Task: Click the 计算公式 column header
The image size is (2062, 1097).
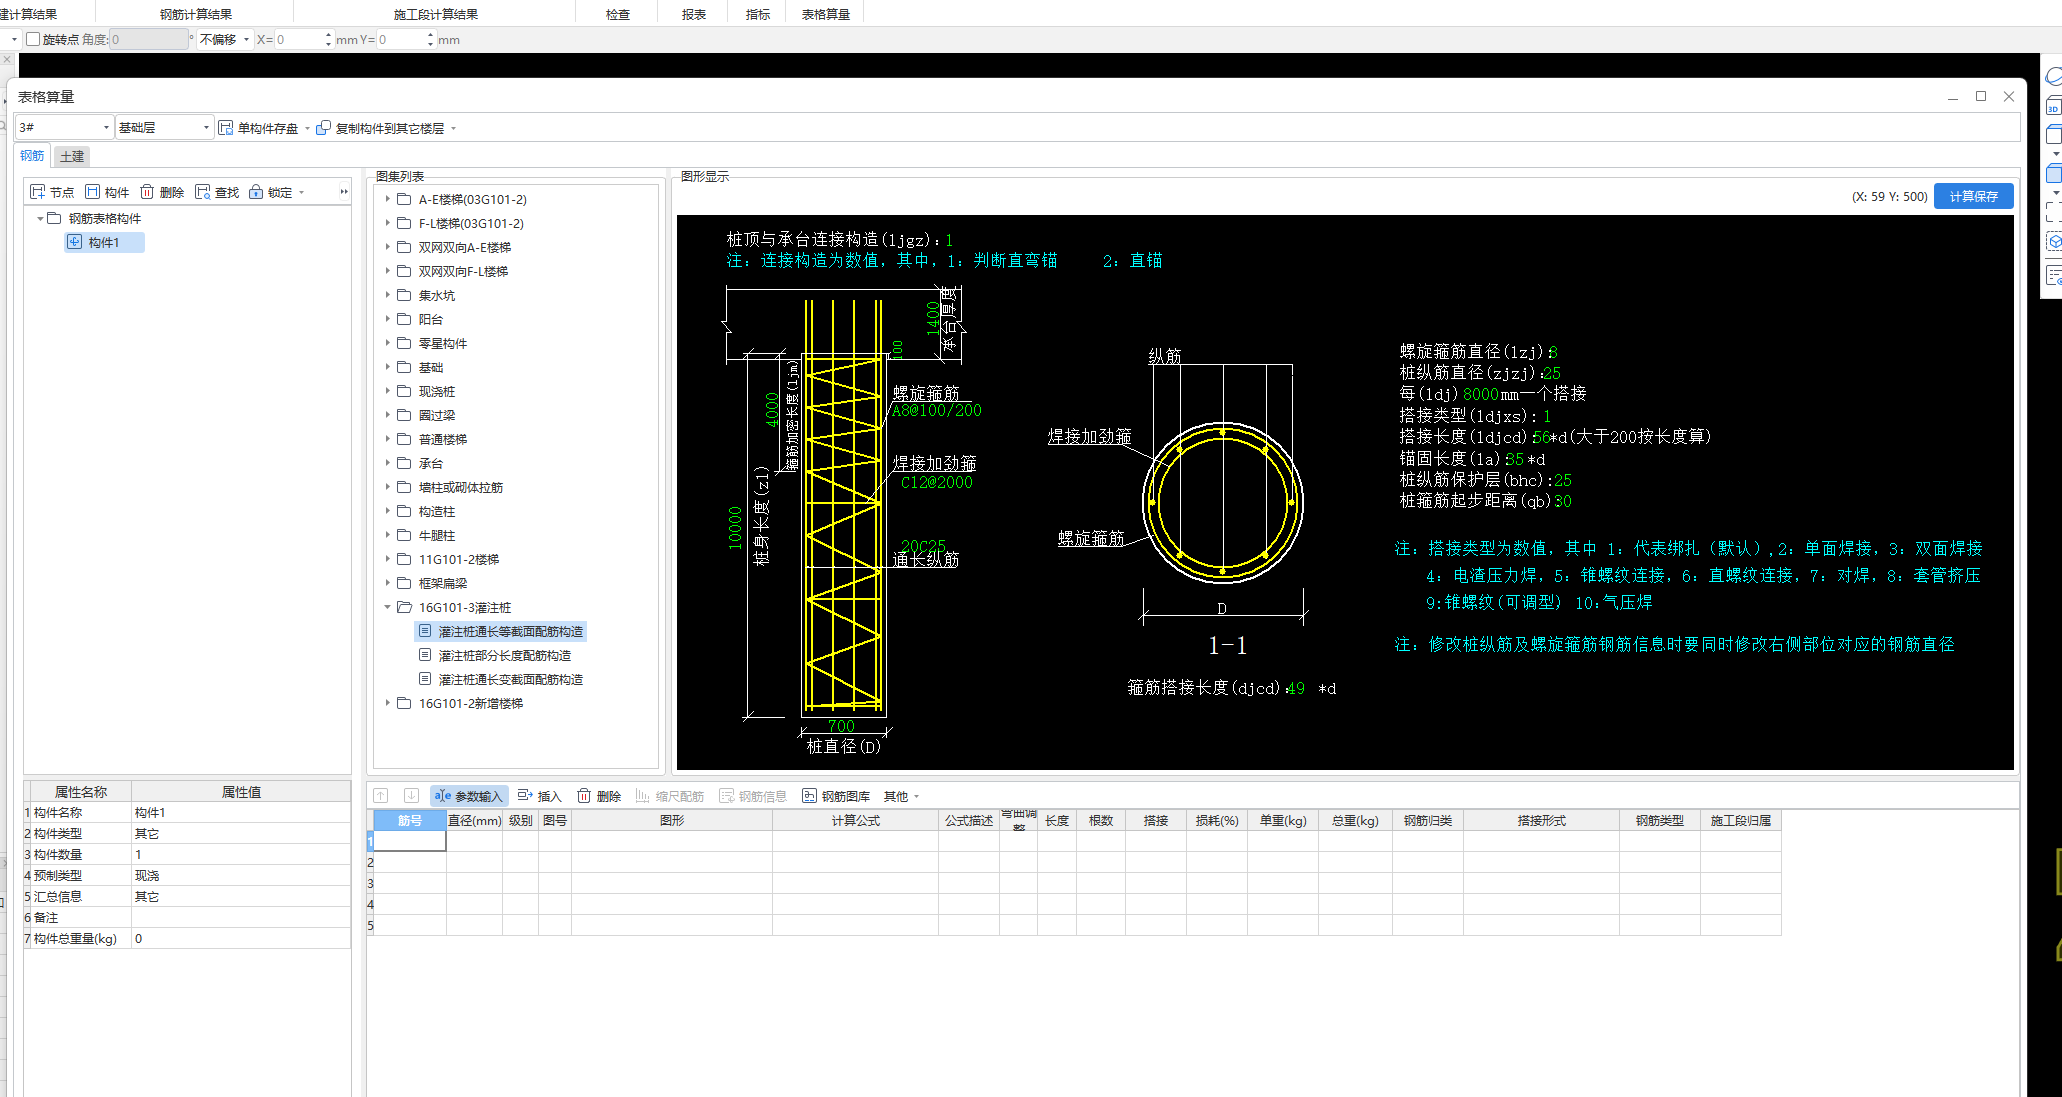Action: pyautogui.click(x=855, y=820)
